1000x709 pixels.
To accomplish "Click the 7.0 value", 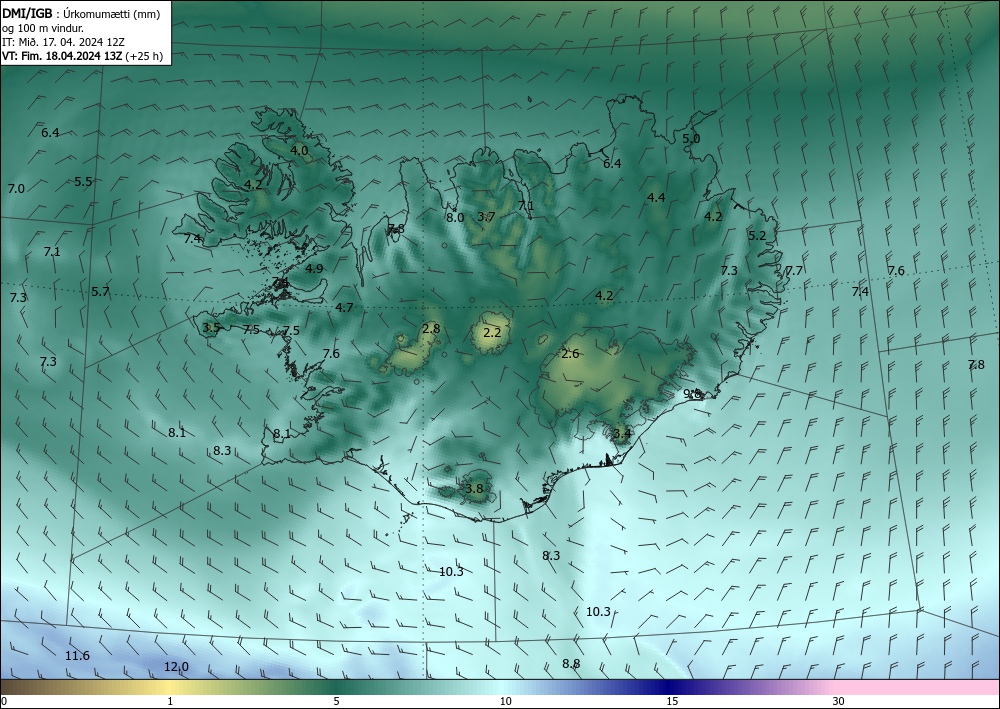I will point(16,189).
